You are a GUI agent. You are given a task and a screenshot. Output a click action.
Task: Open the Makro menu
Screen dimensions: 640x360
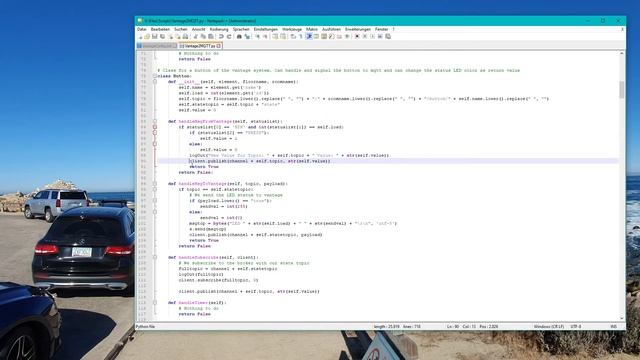[x=312, y=29]
